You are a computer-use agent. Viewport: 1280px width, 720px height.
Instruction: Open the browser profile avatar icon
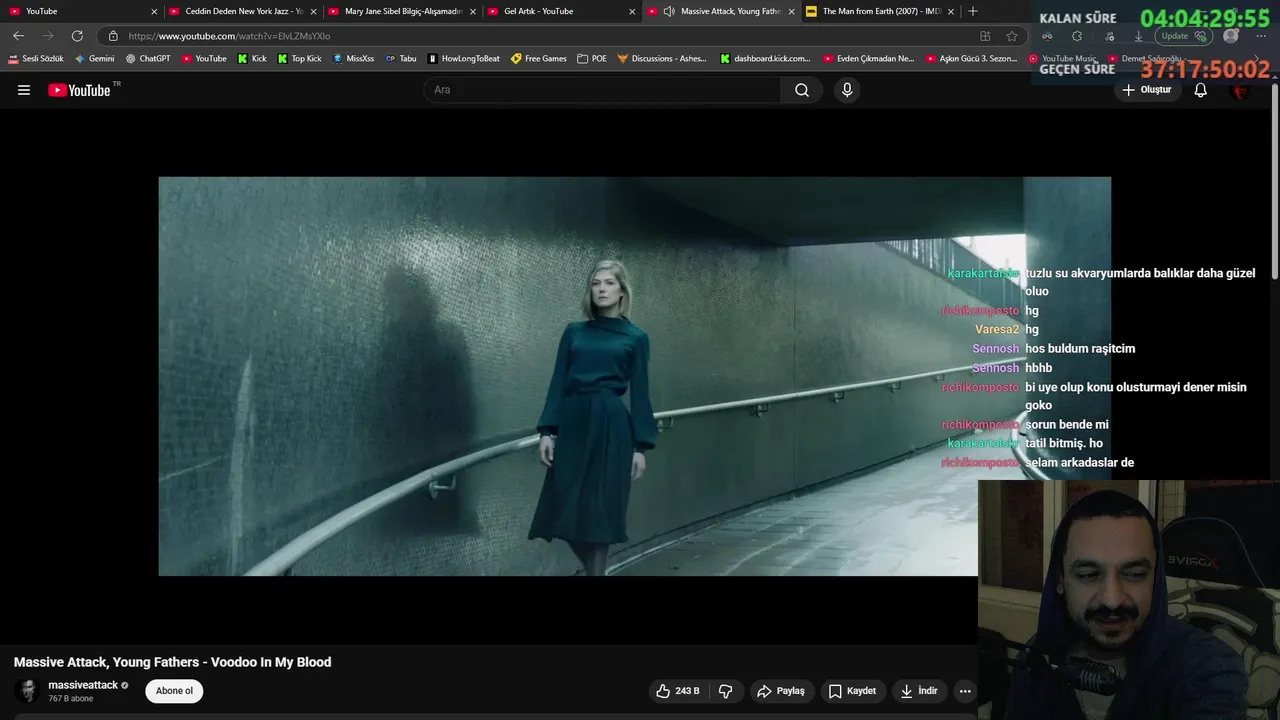[1231, 36]
